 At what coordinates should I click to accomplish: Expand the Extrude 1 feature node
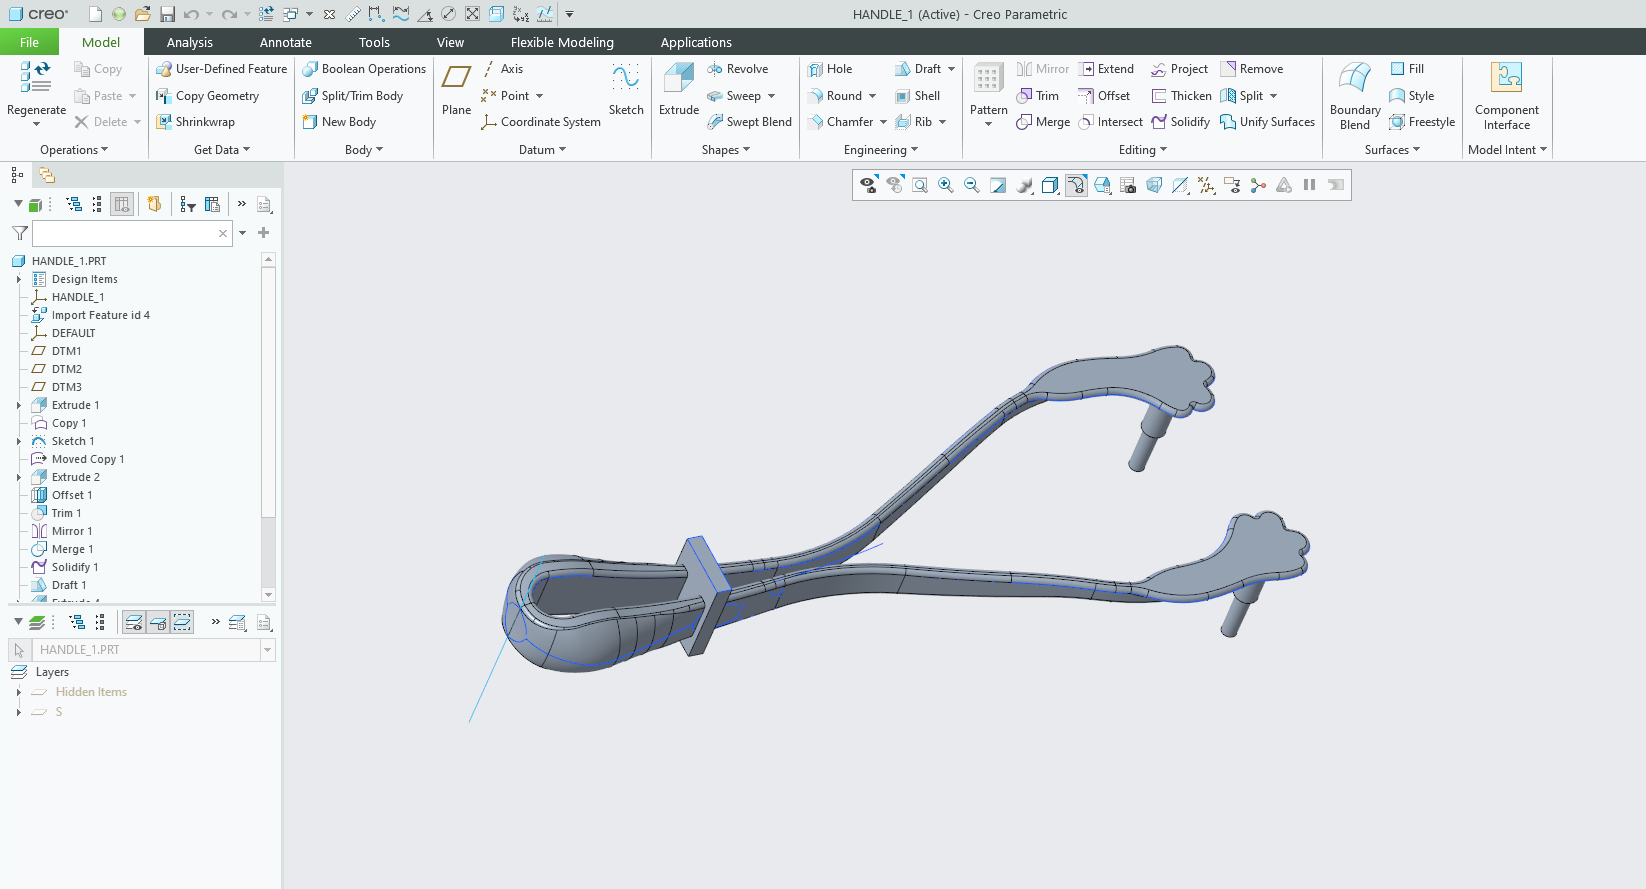point(19,405)
